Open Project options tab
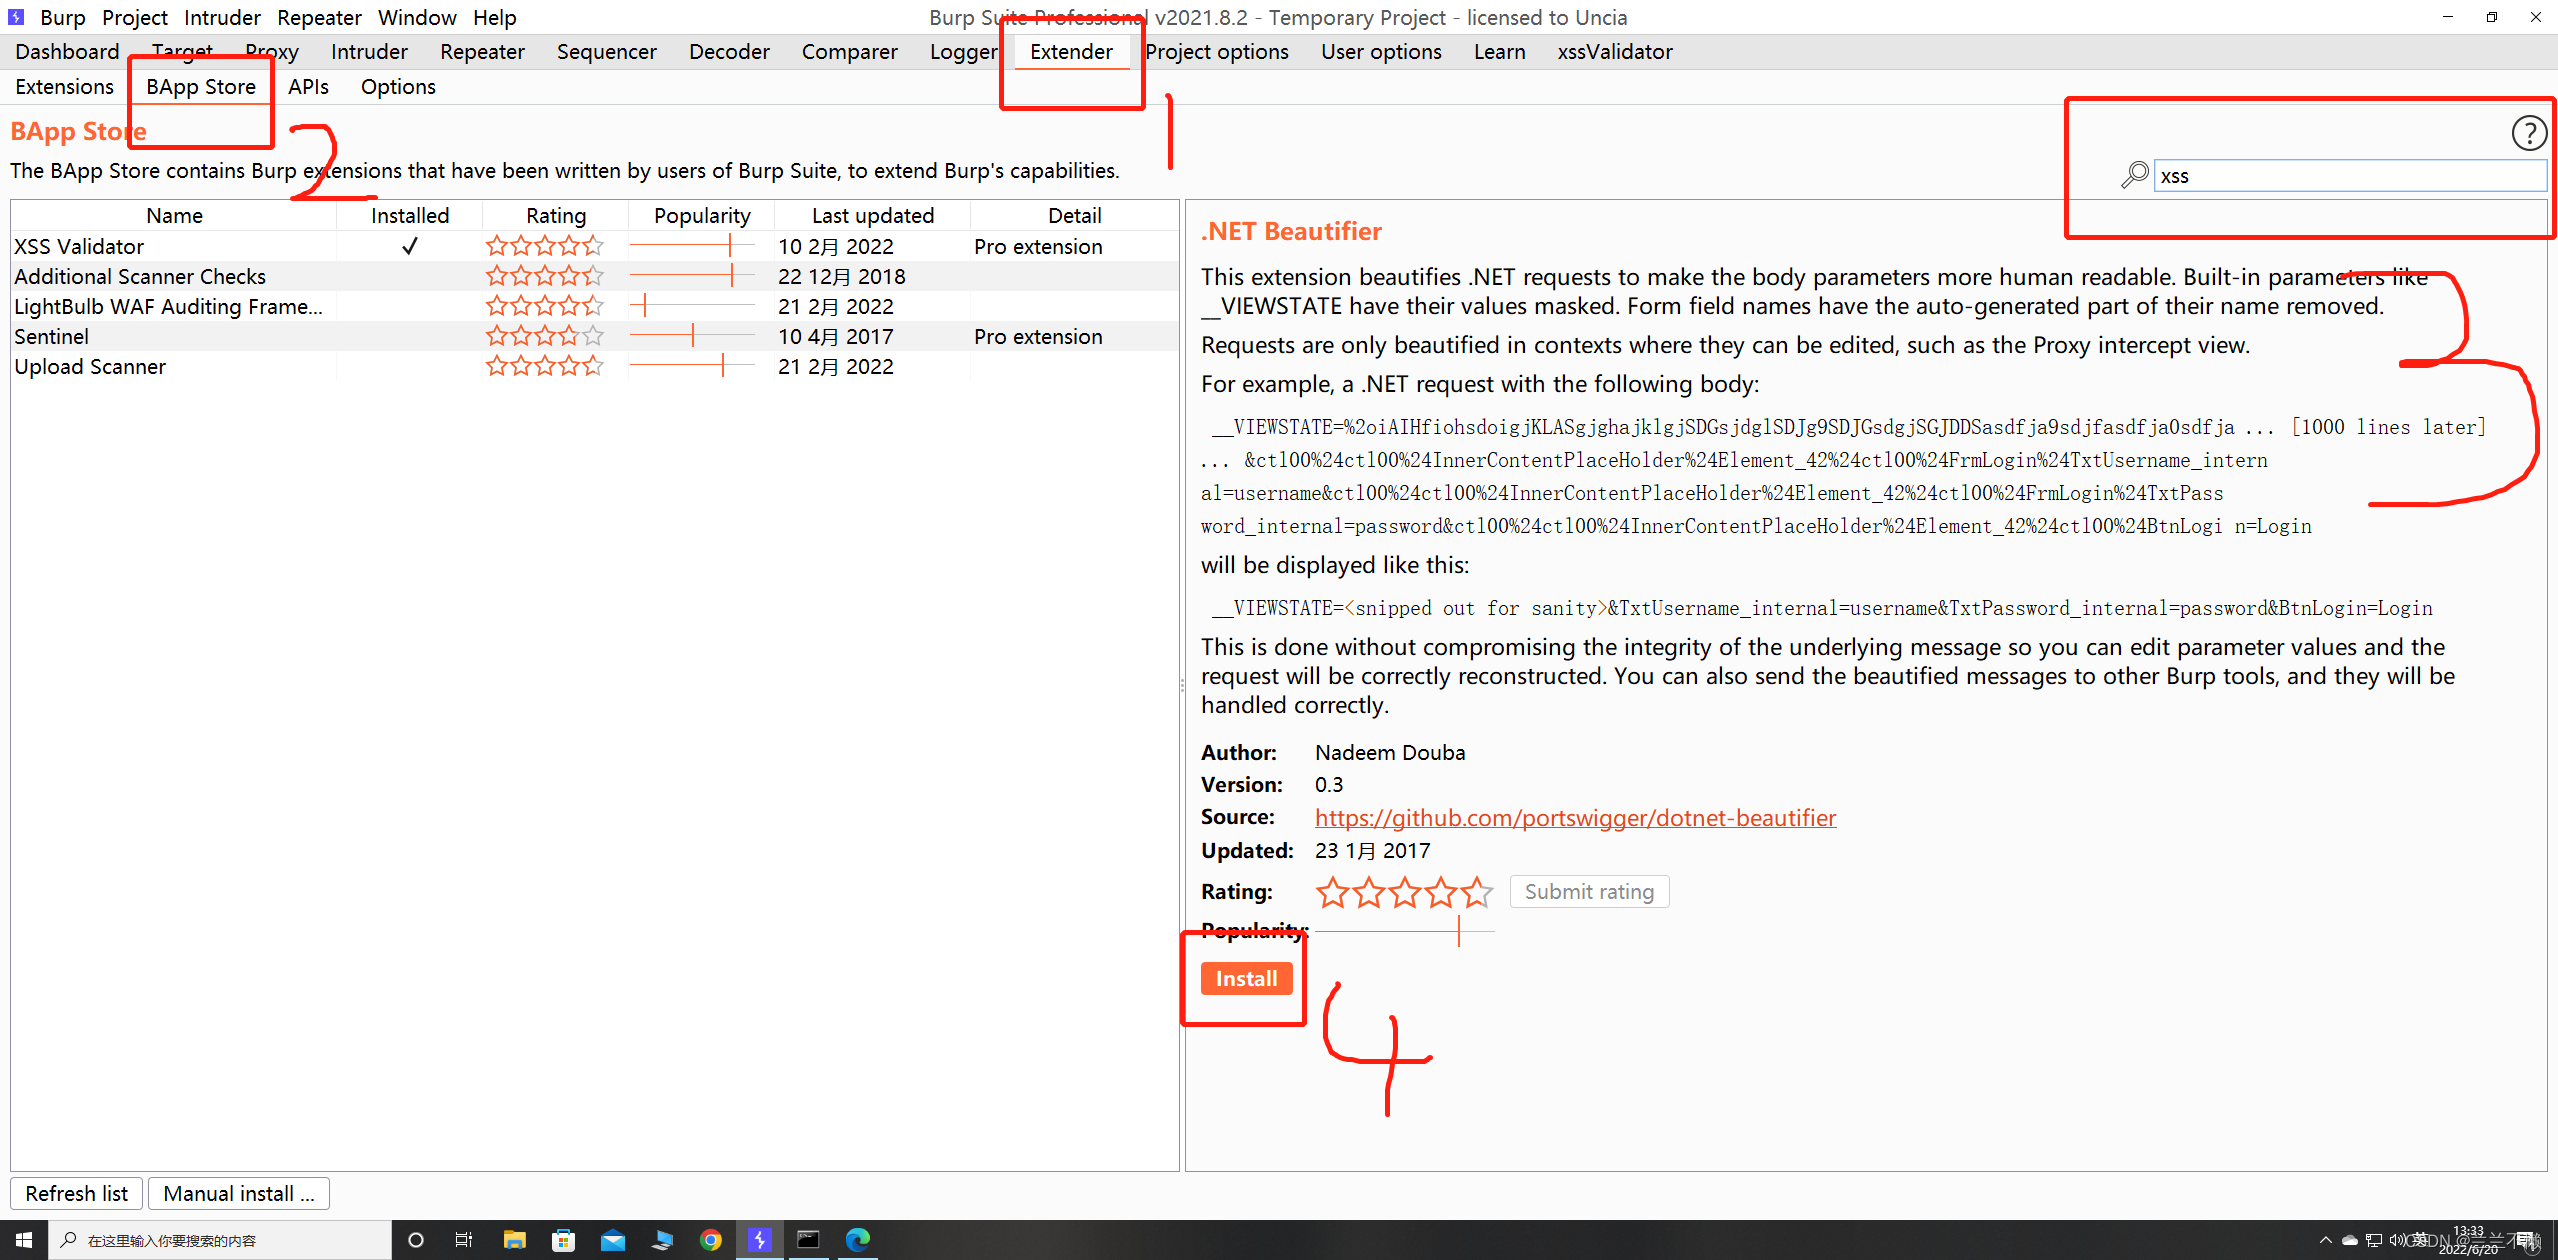This screenshot has height=1260, width=2558. pos(1217,51)
